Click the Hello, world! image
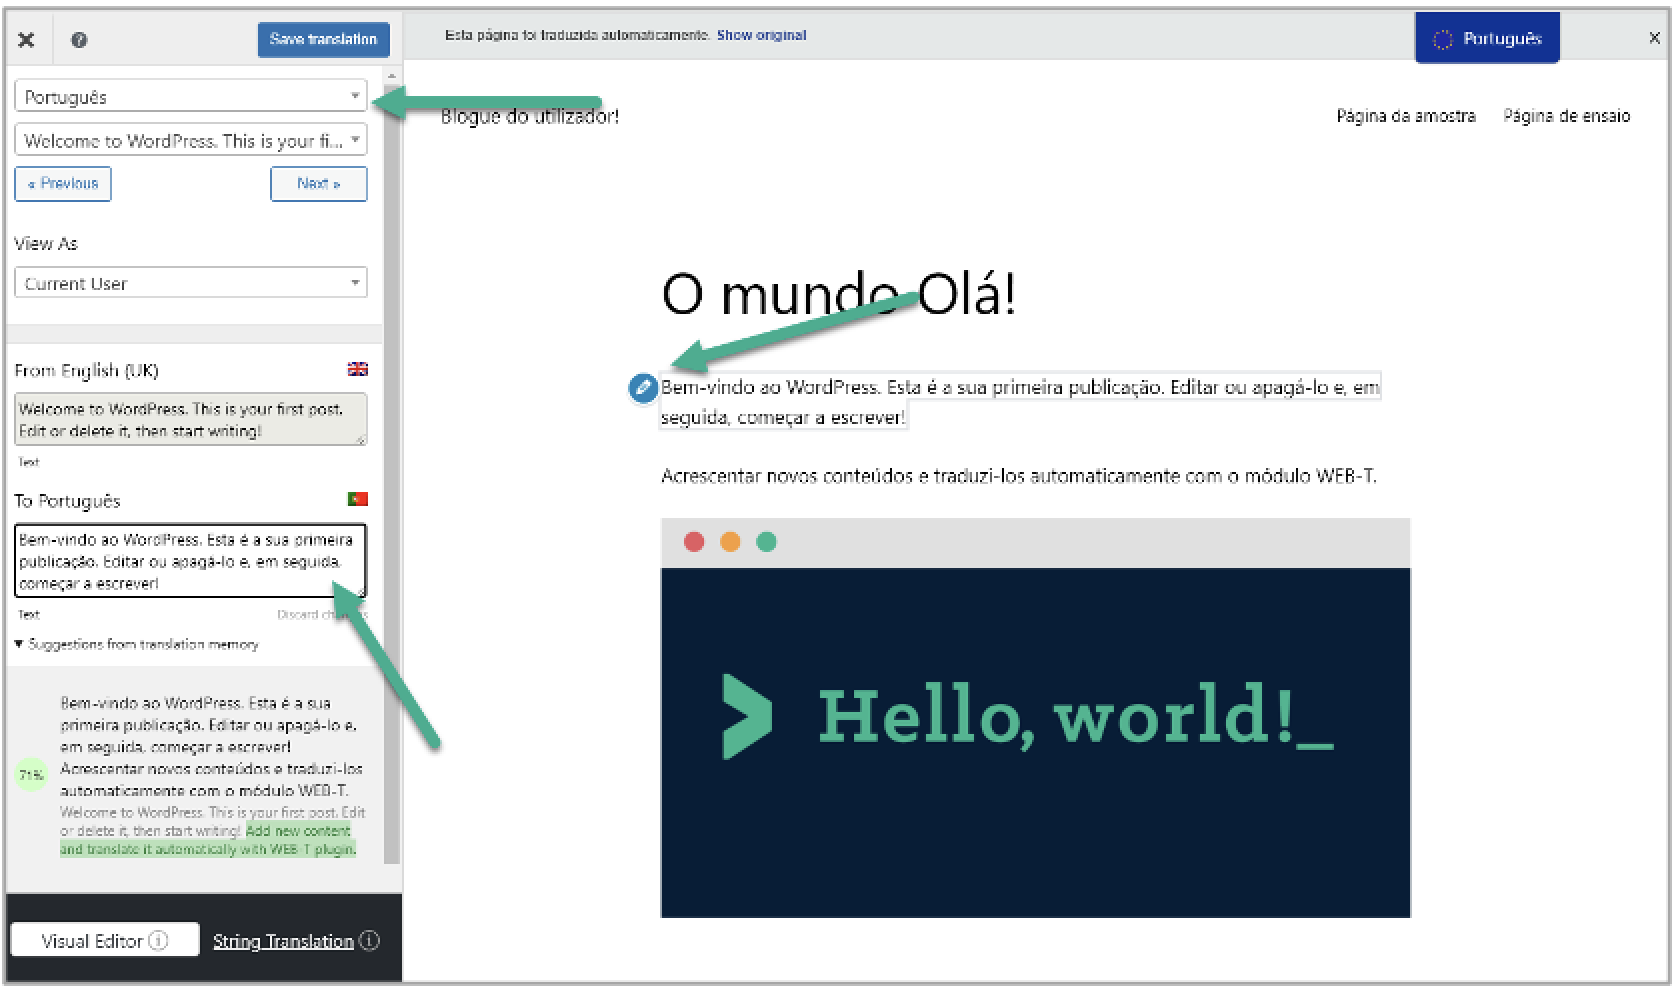This screenshot has width=1676, height=992. pos(1035,717)
